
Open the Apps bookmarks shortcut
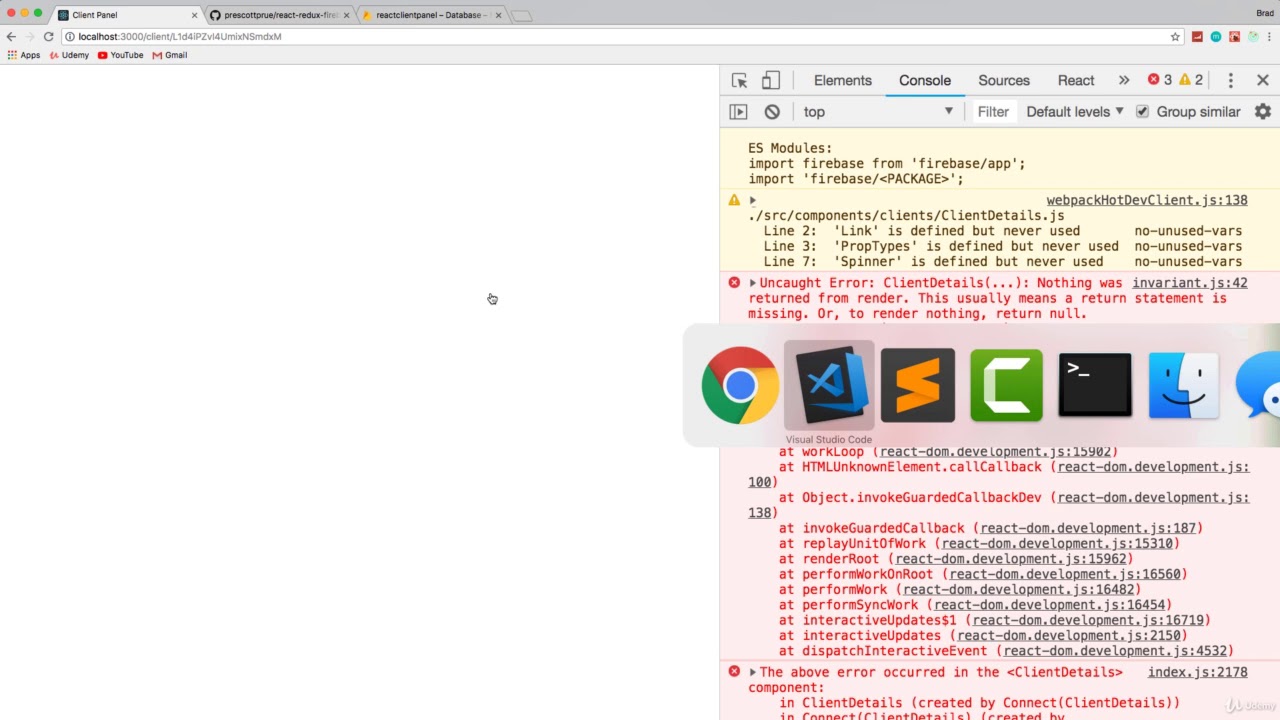coord(24,55)
